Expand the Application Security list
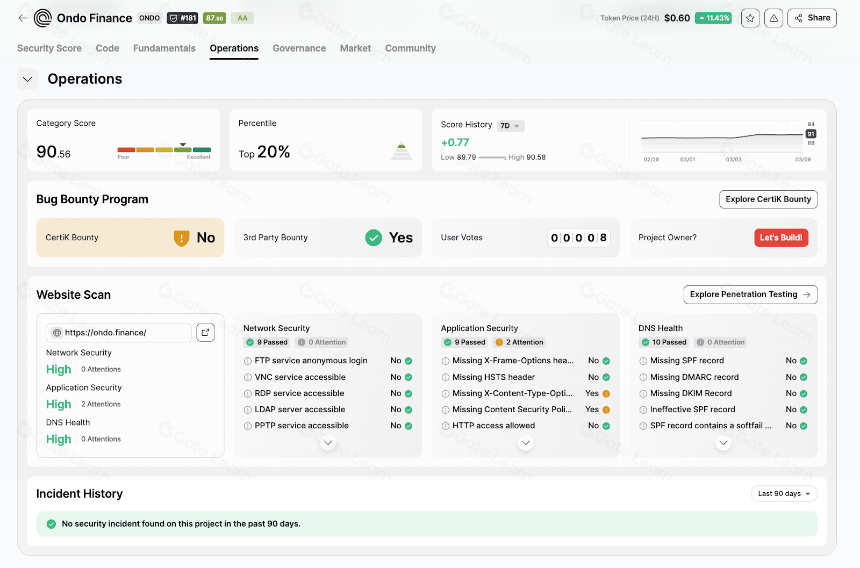The width and height of the screenshot is (860, 568). 525,442
